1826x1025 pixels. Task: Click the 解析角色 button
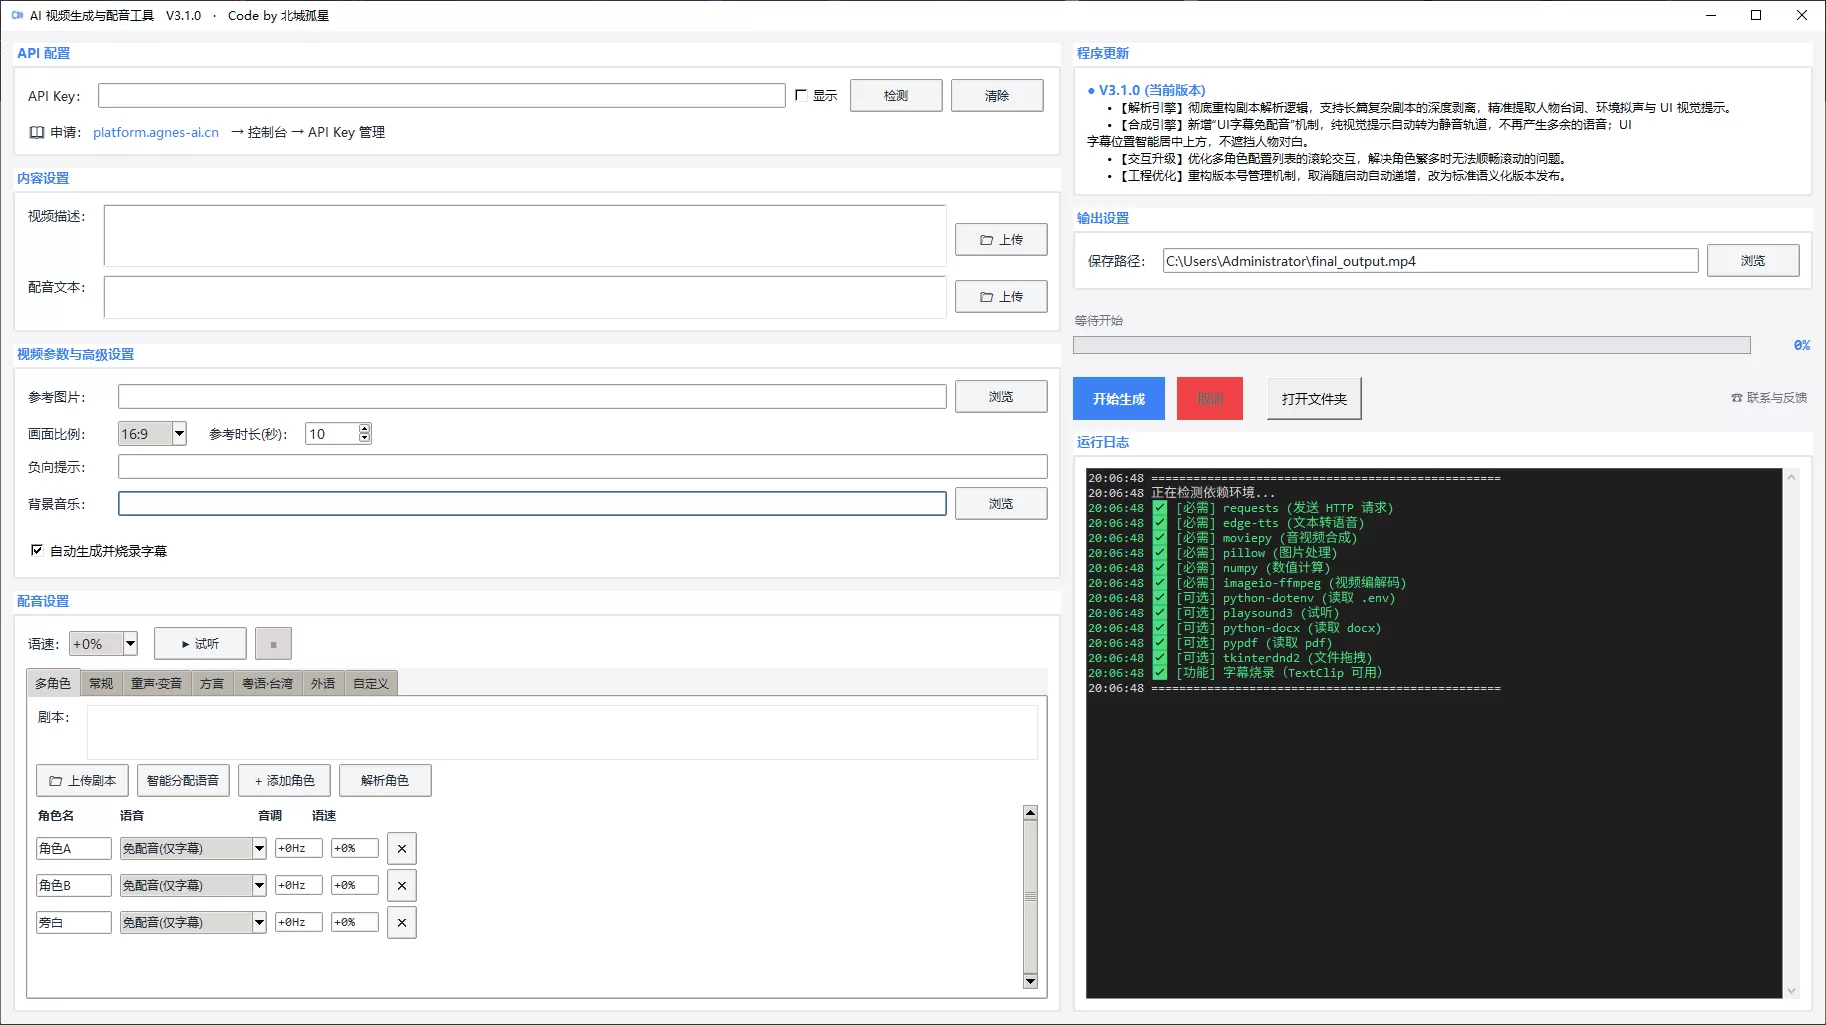[385, 781]
